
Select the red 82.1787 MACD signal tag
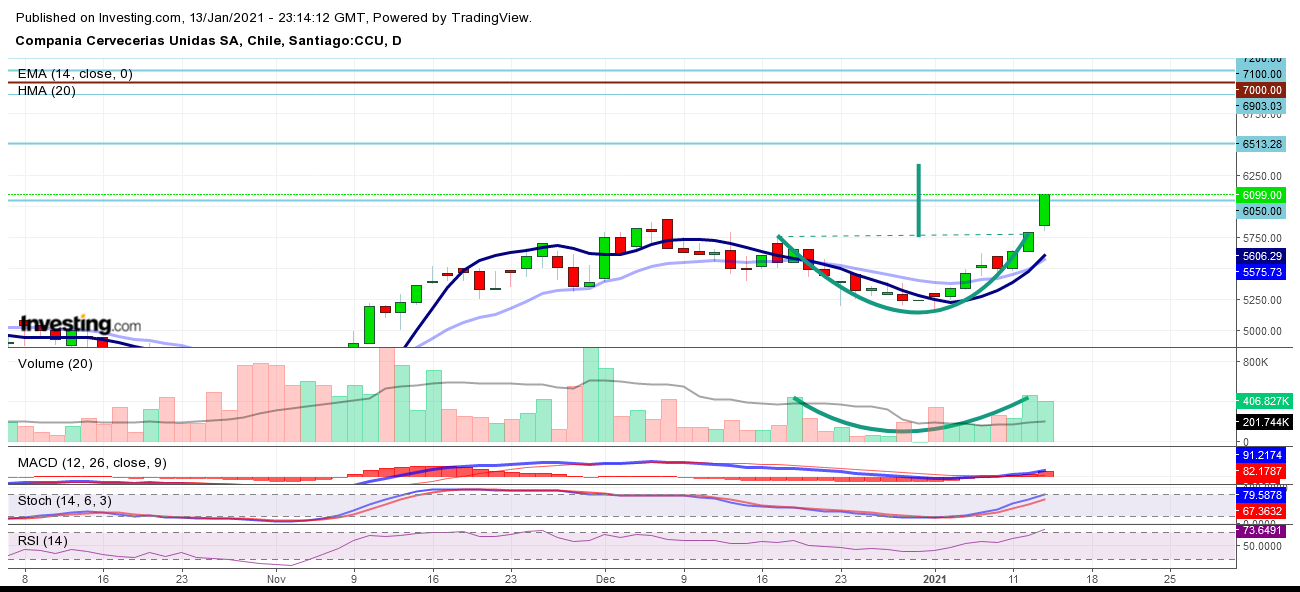click(1263, 471)
